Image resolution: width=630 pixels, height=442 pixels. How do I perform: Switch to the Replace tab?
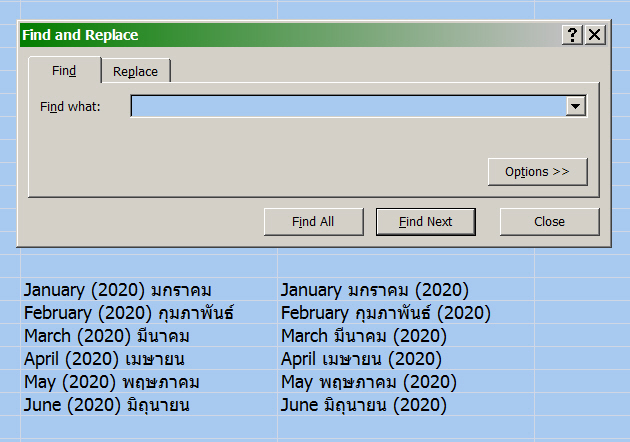pyautogui.click(x=135, y=71)
